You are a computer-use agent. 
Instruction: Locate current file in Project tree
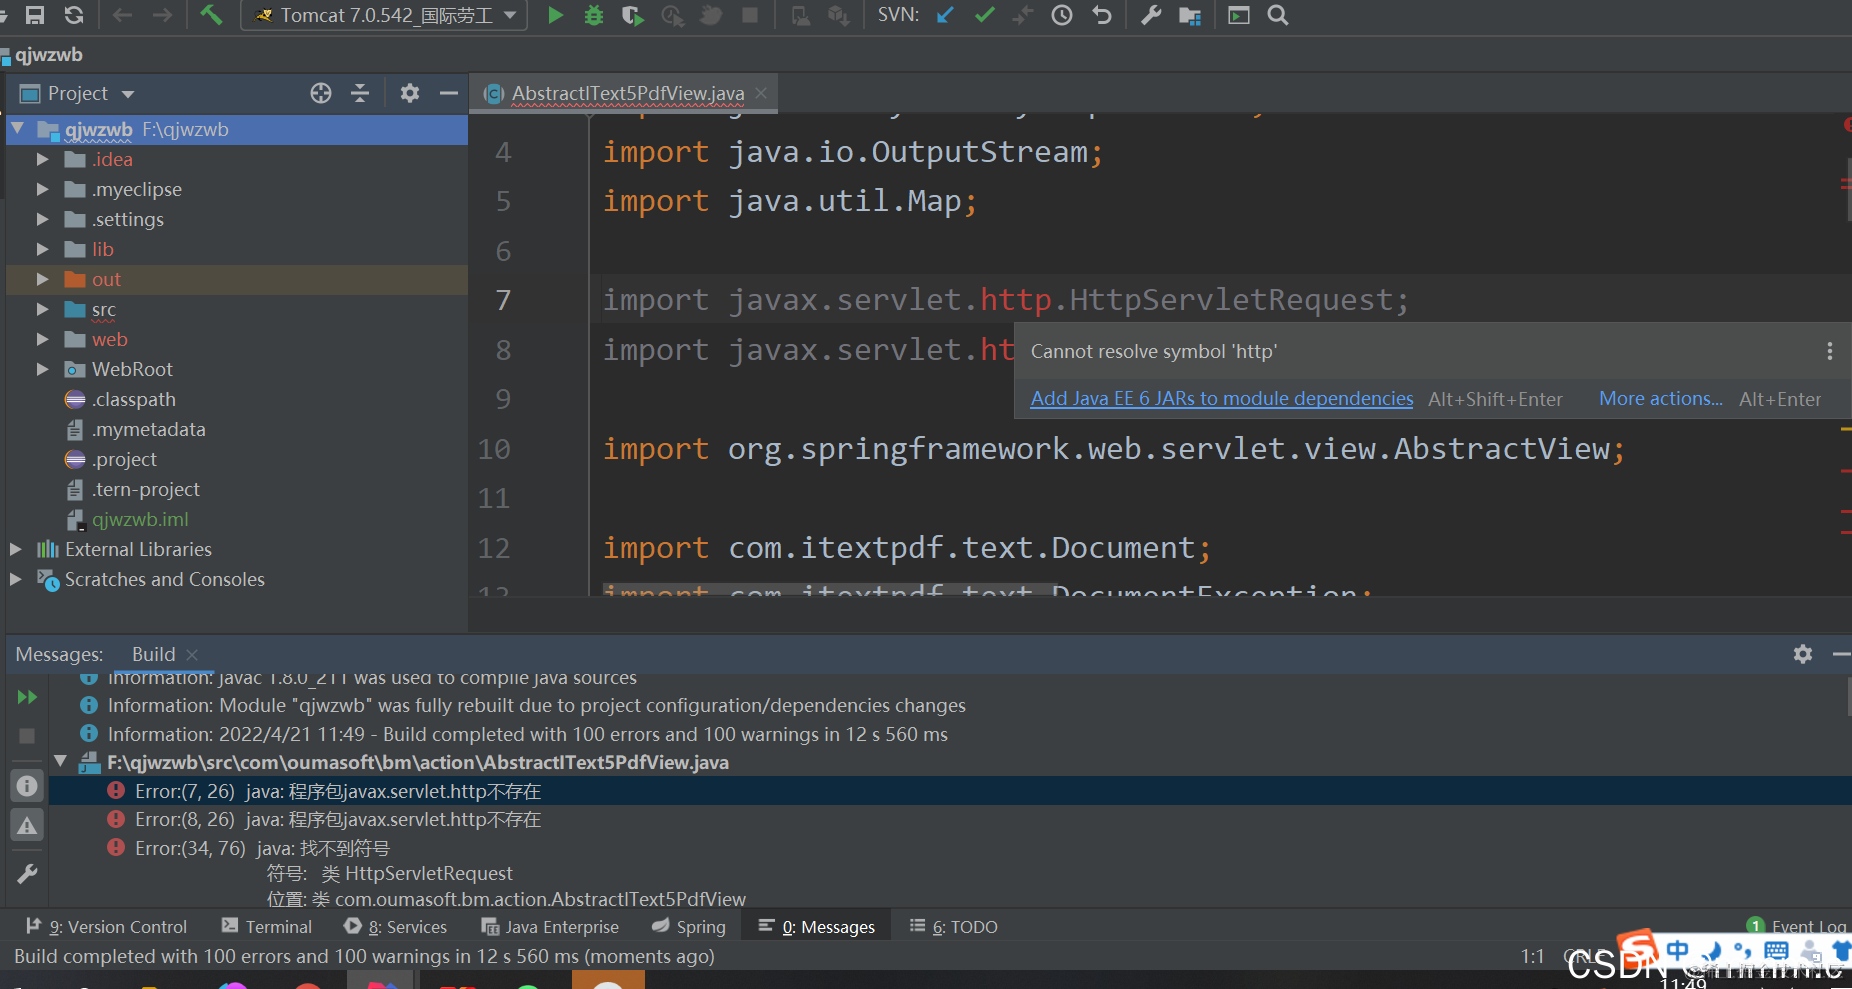pos(321,93)
